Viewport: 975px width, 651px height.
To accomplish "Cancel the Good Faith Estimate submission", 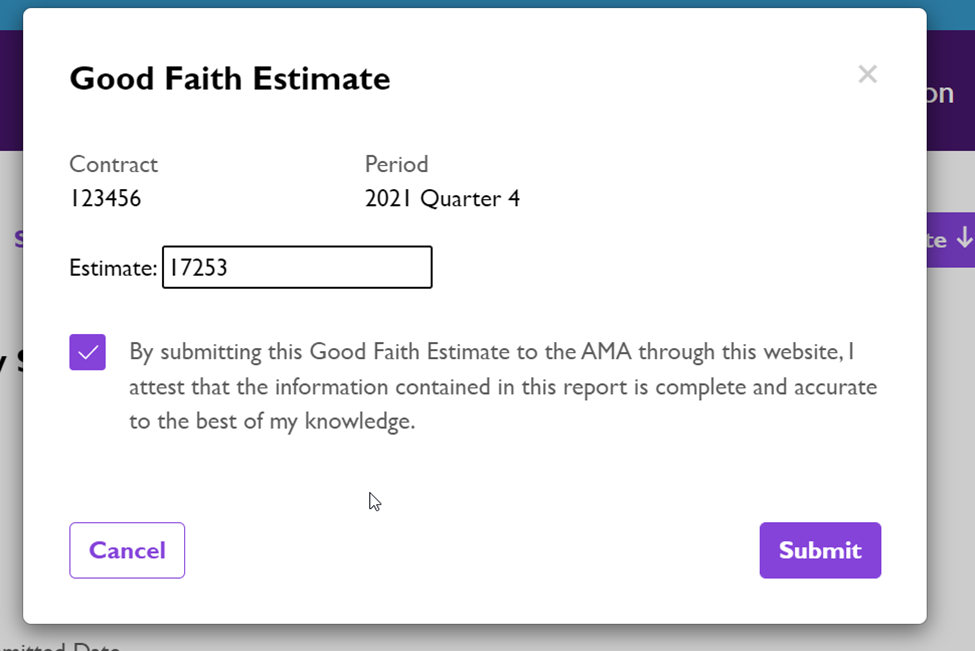I will pyautogui.click(x=127, y=550).
